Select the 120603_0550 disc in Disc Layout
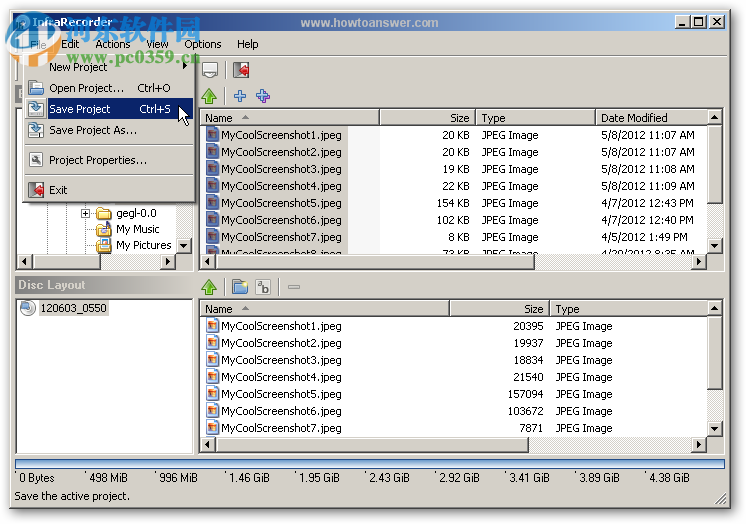 (73, 308)
